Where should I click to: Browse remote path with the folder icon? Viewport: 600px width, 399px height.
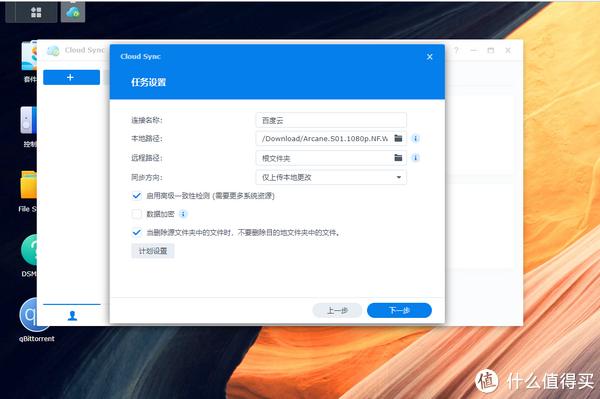tap(398, 158)
